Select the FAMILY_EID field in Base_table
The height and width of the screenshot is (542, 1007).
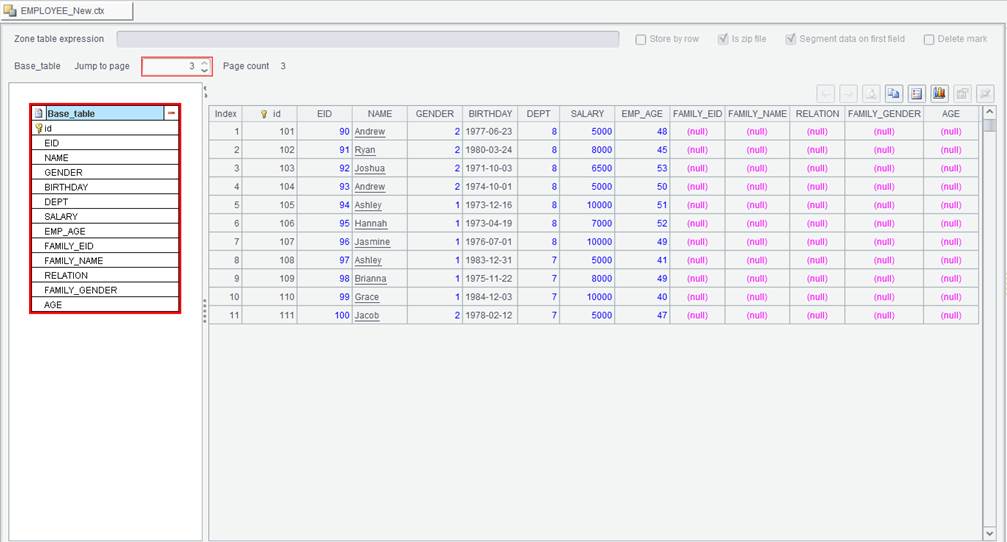click(105, 246)
